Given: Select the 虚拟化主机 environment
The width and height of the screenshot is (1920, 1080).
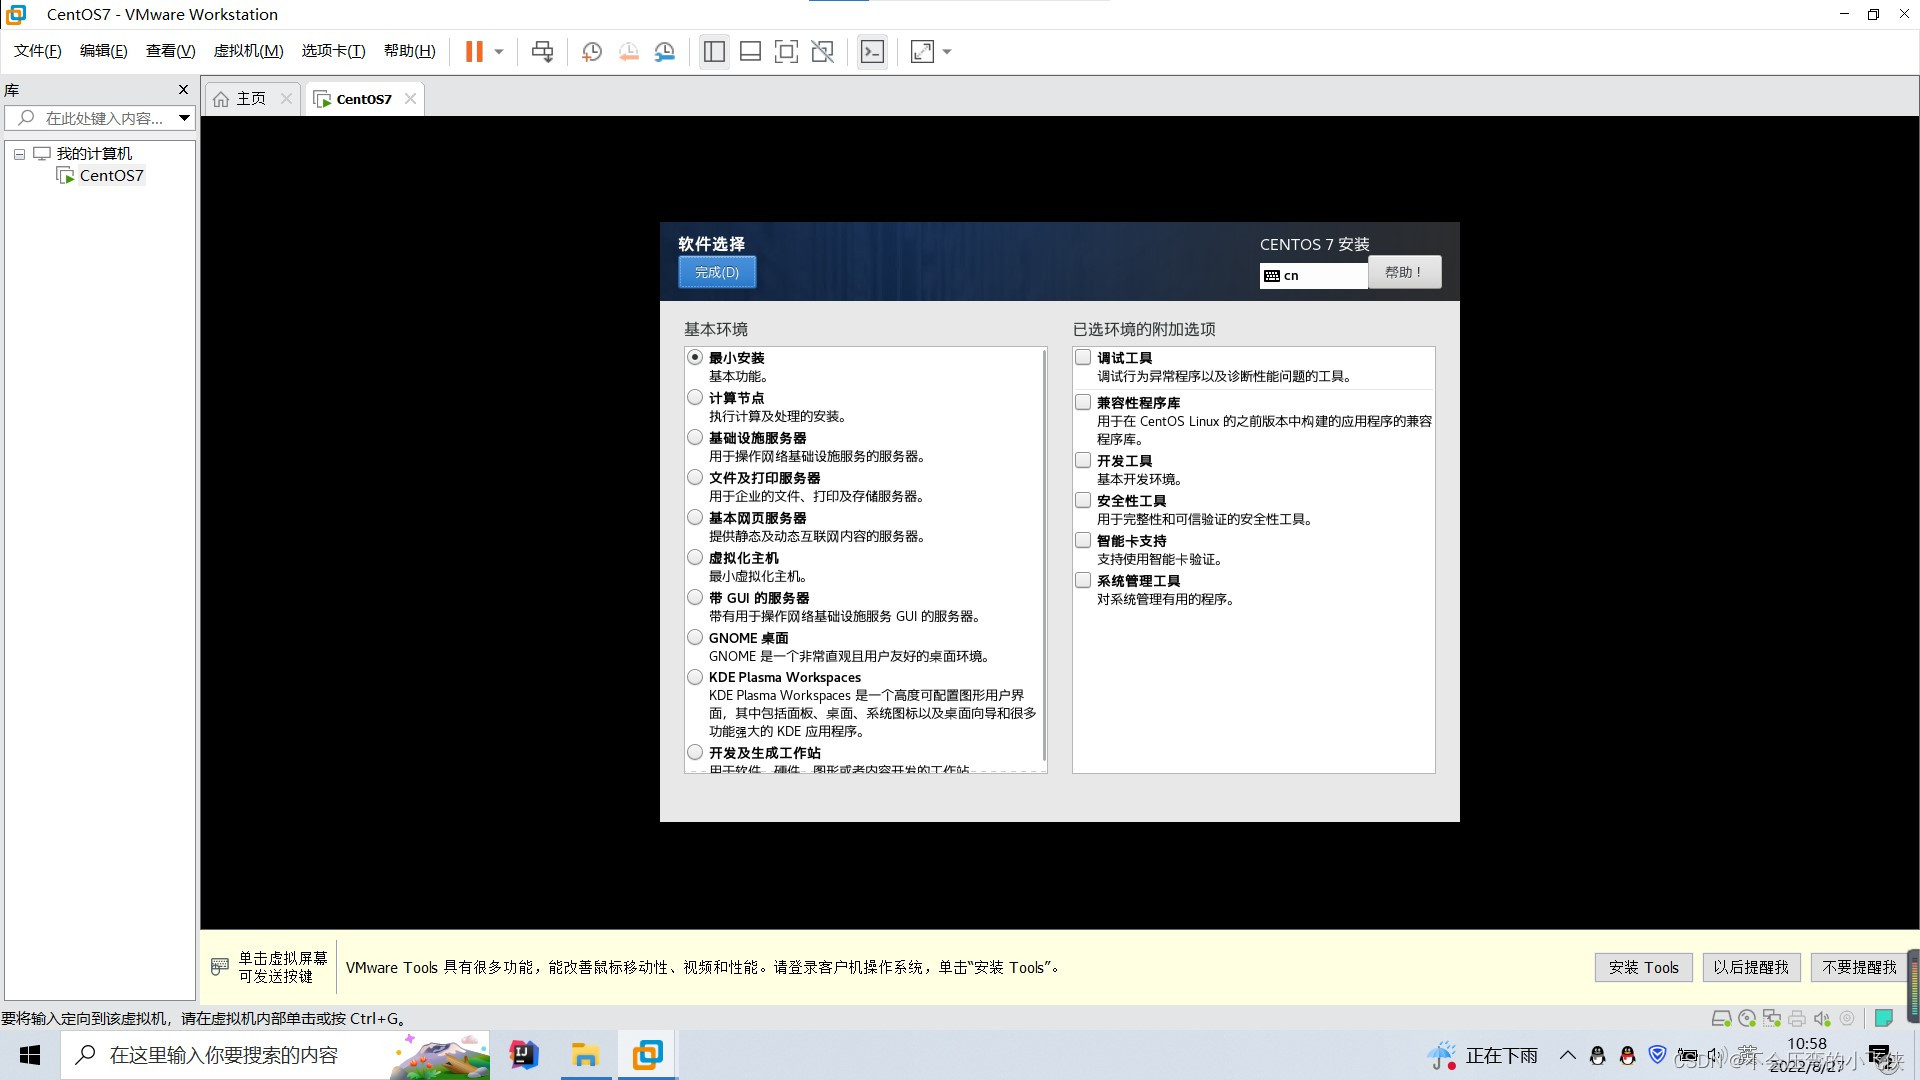Looking at the screenshot, I should pyautogui.click(x=695, y=557).
